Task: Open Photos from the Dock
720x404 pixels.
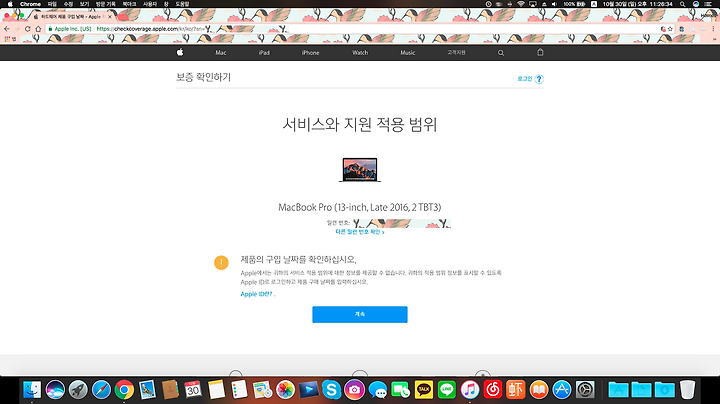Action: 285,390
